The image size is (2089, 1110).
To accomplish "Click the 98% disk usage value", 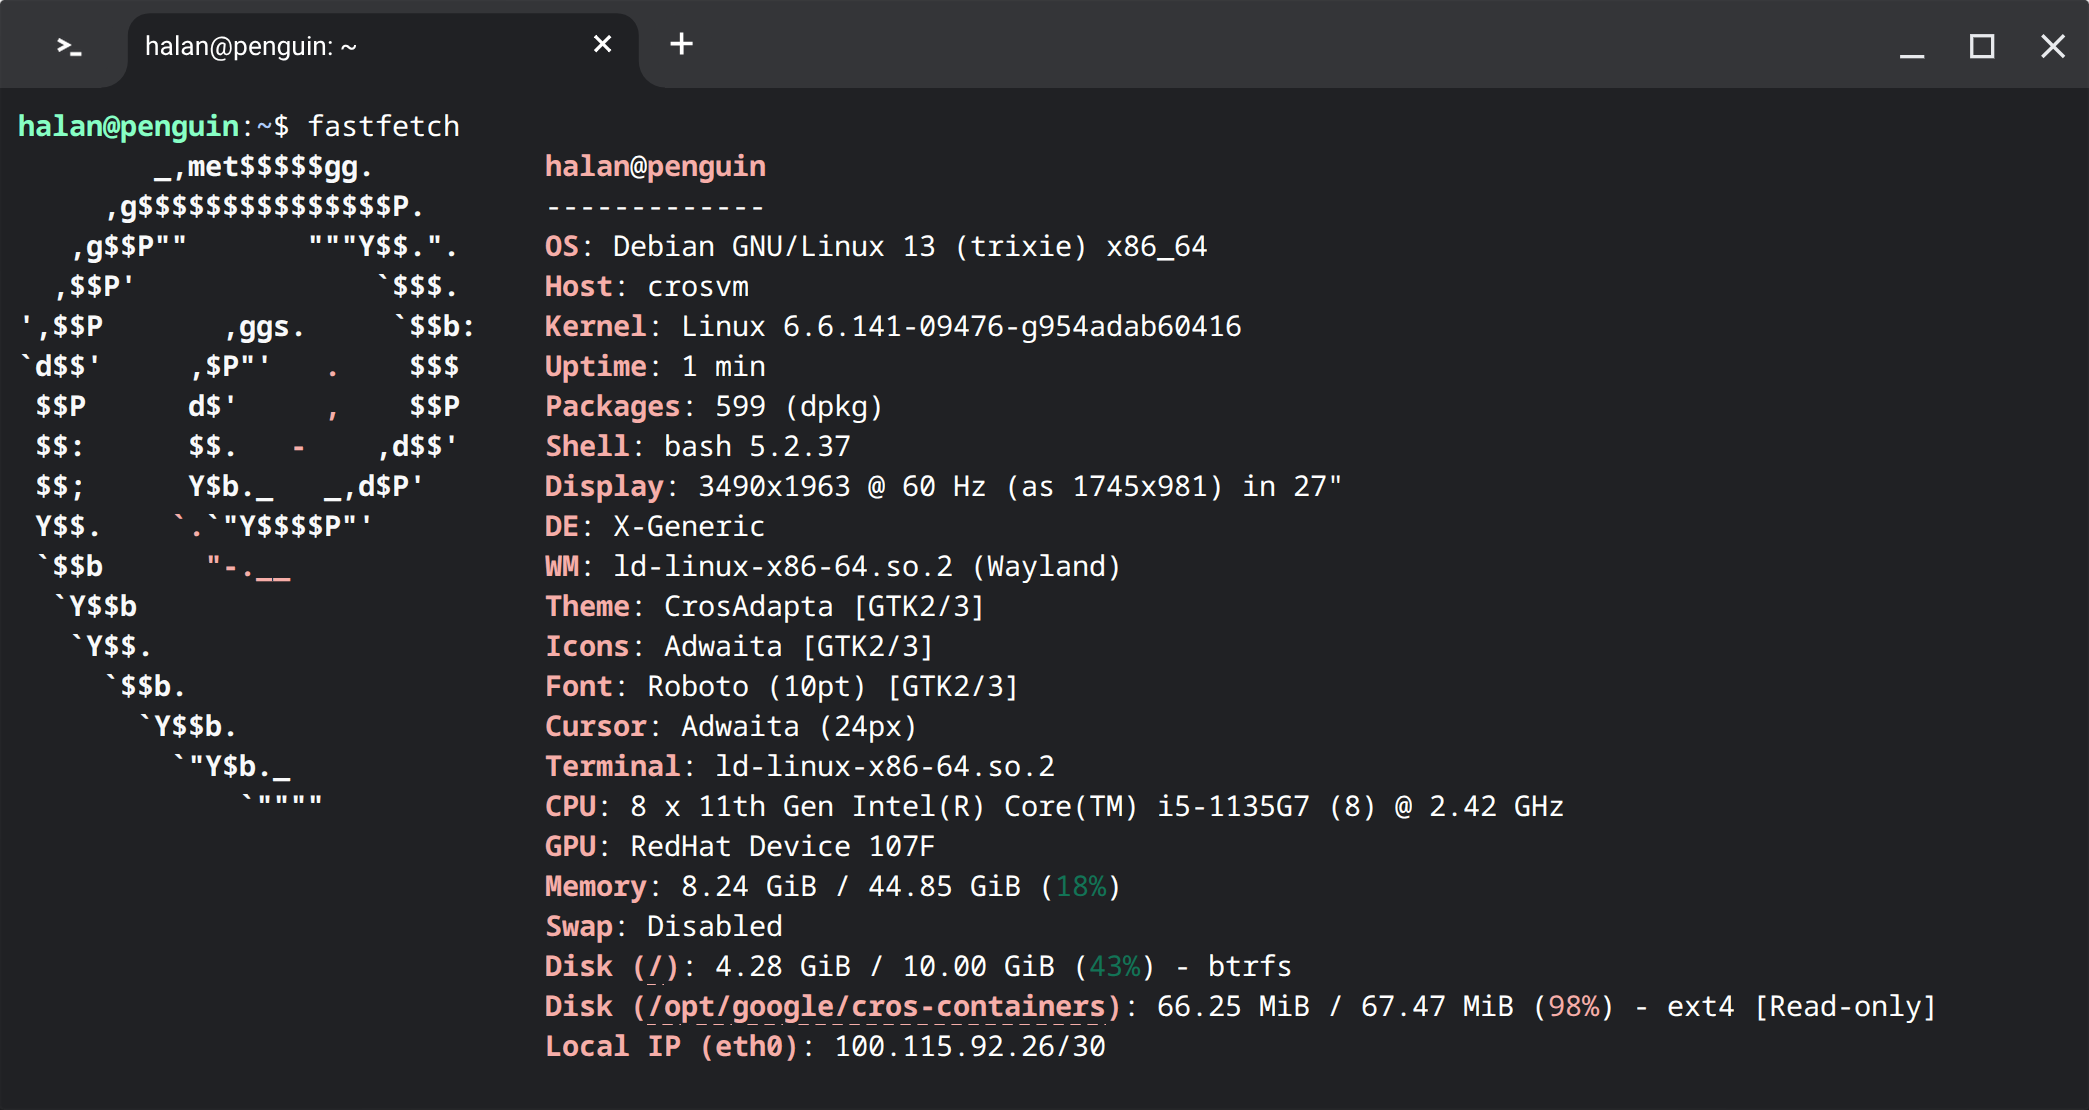I will pyautogui.click(x=1573, y=1006).
